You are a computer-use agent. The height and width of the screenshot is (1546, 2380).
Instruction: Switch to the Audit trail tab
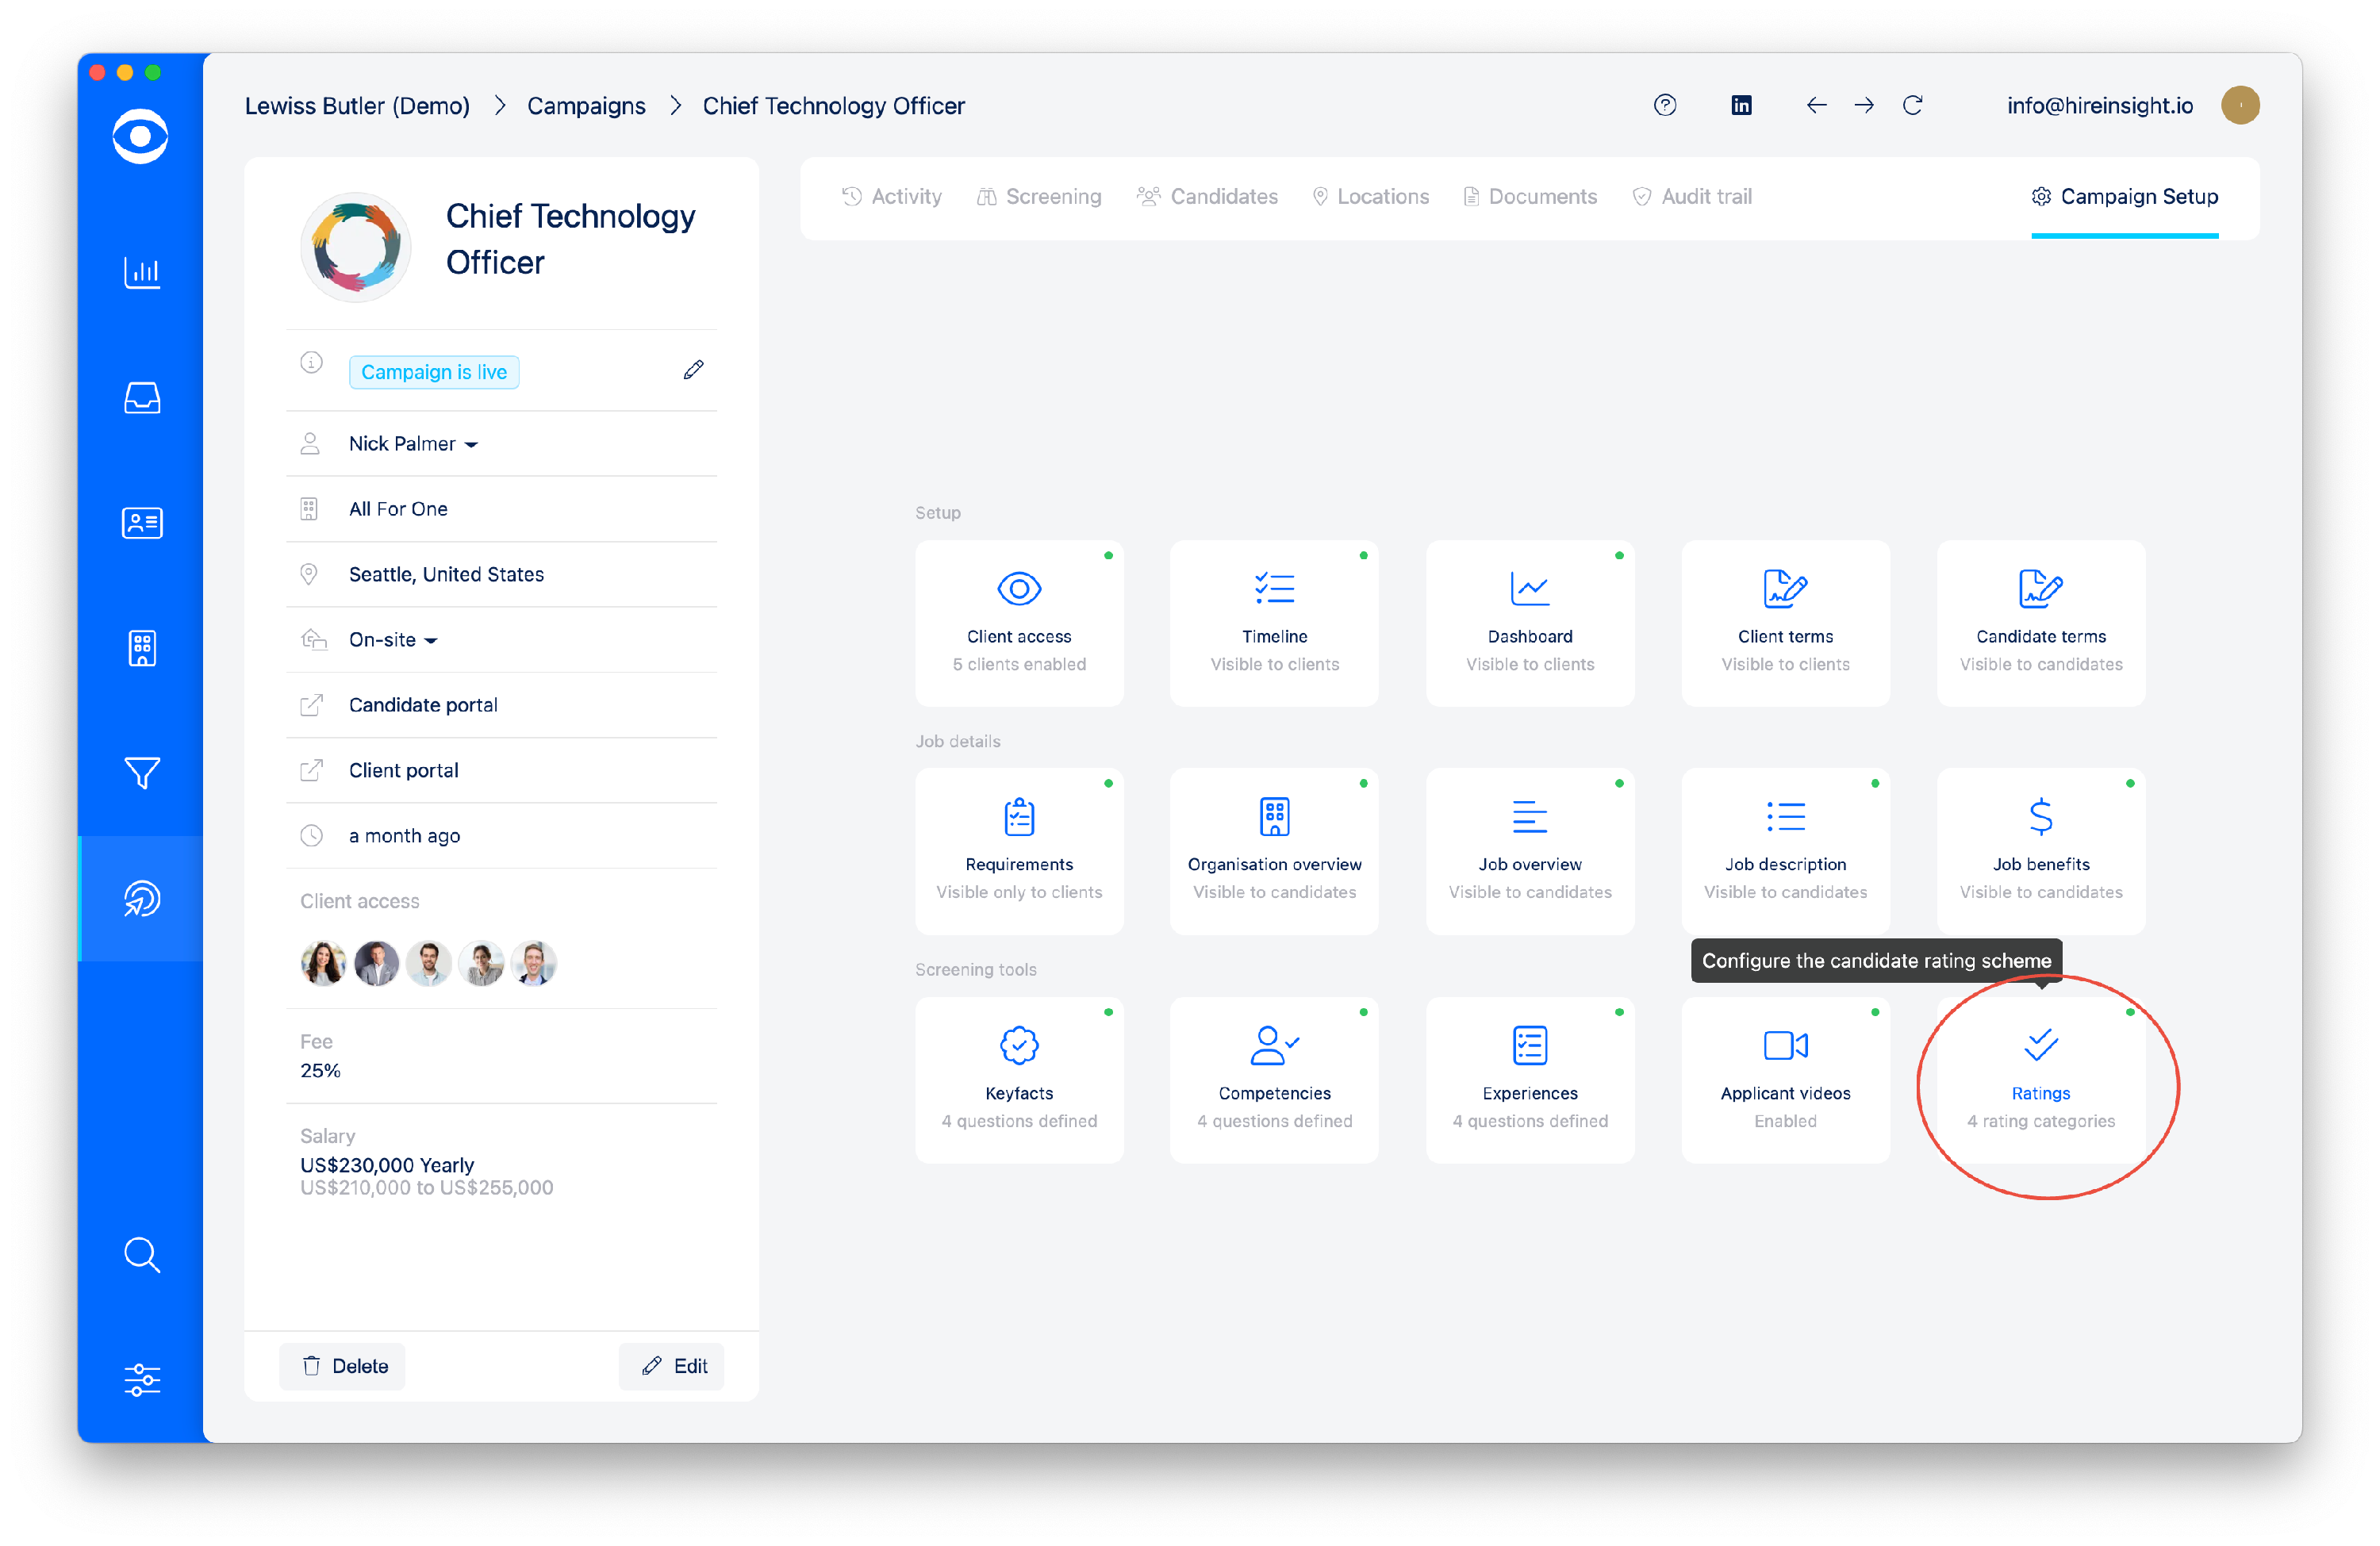point(1692,196)
